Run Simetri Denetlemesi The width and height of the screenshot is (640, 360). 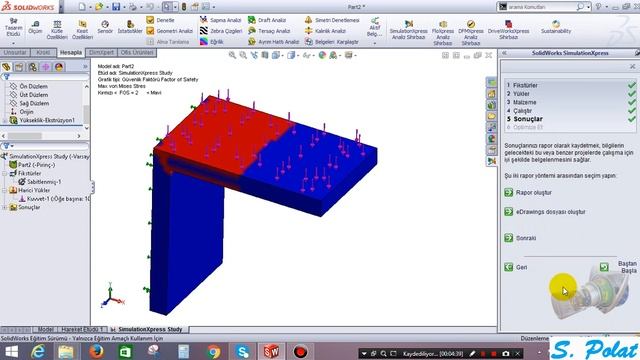point(332,20)
